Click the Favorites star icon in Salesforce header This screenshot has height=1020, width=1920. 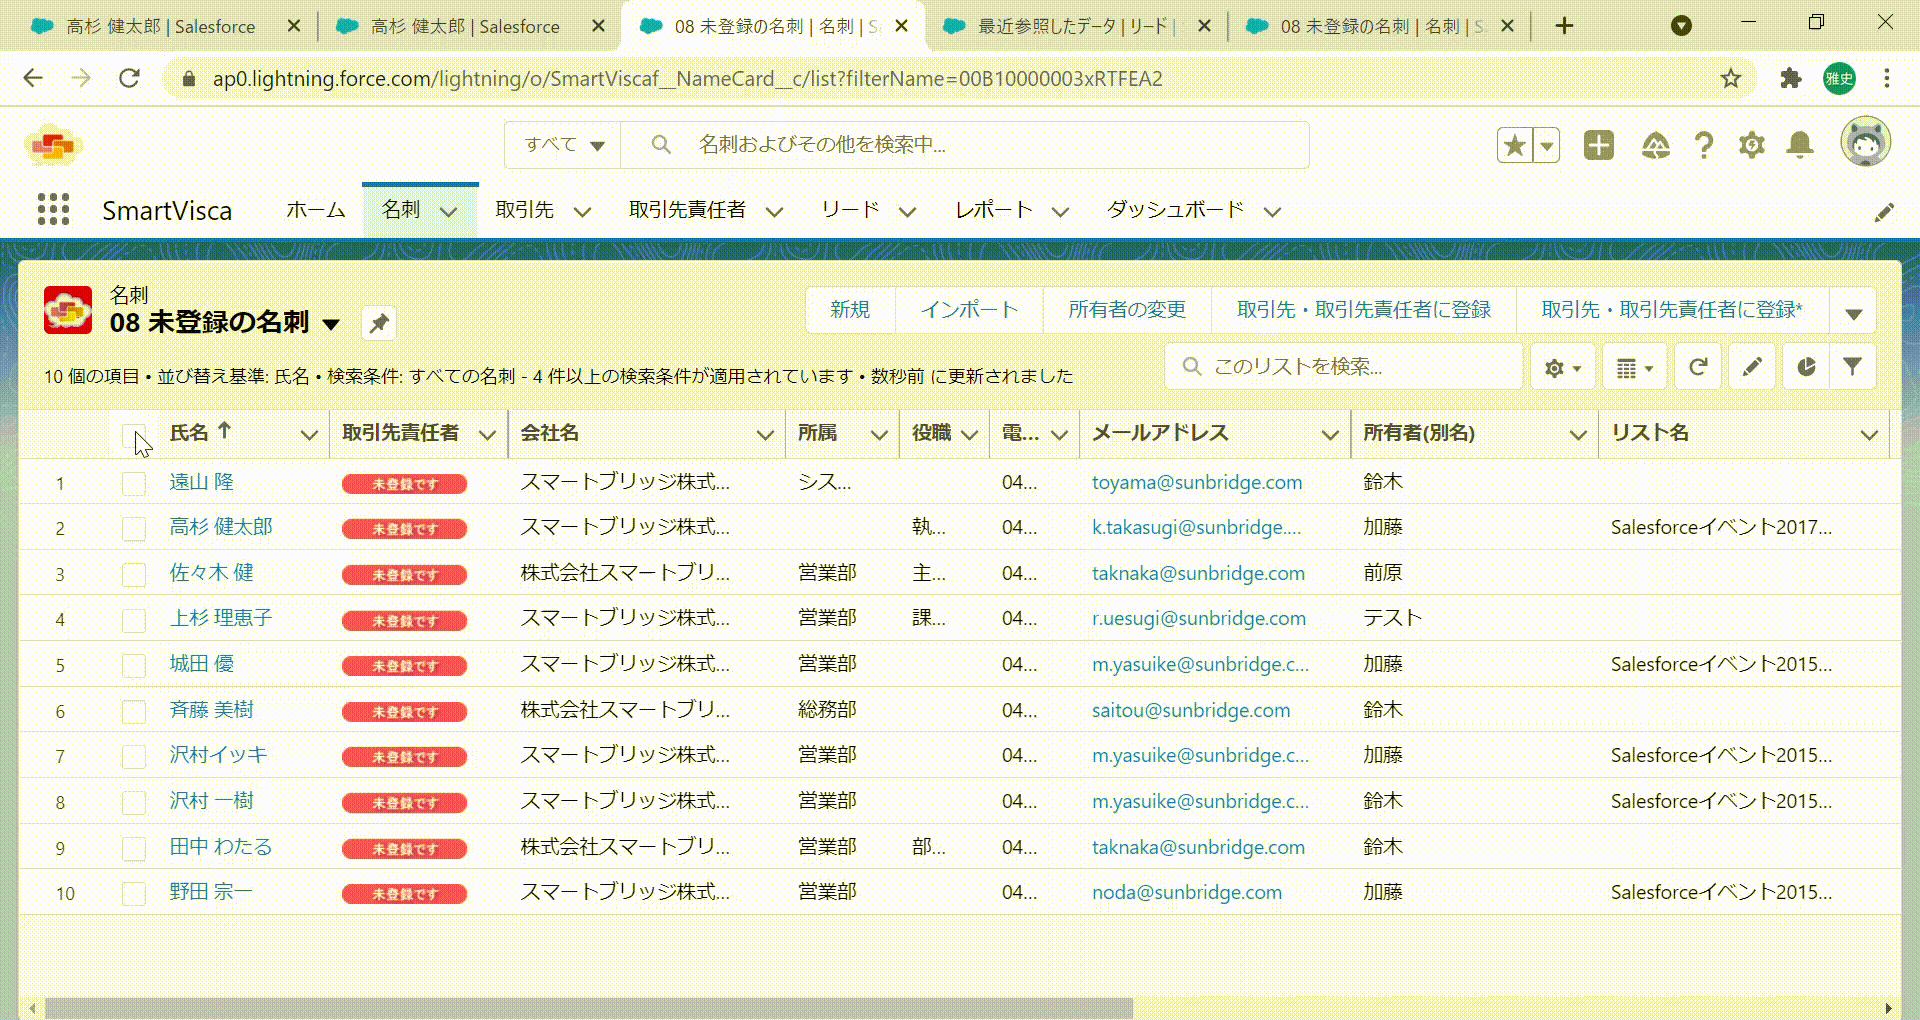[1514, 146]
